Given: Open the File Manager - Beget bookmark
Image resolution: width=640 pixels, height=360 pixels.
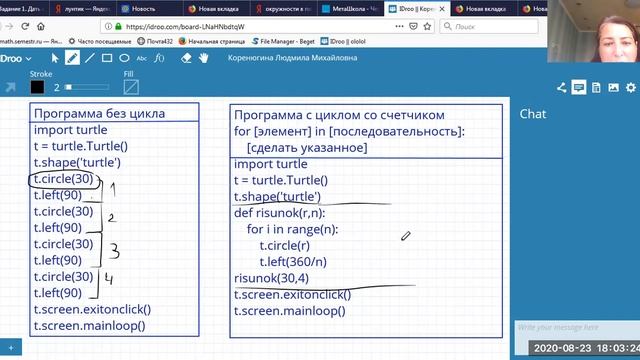Looking at the screenshot, I should (x=283, y=41).
